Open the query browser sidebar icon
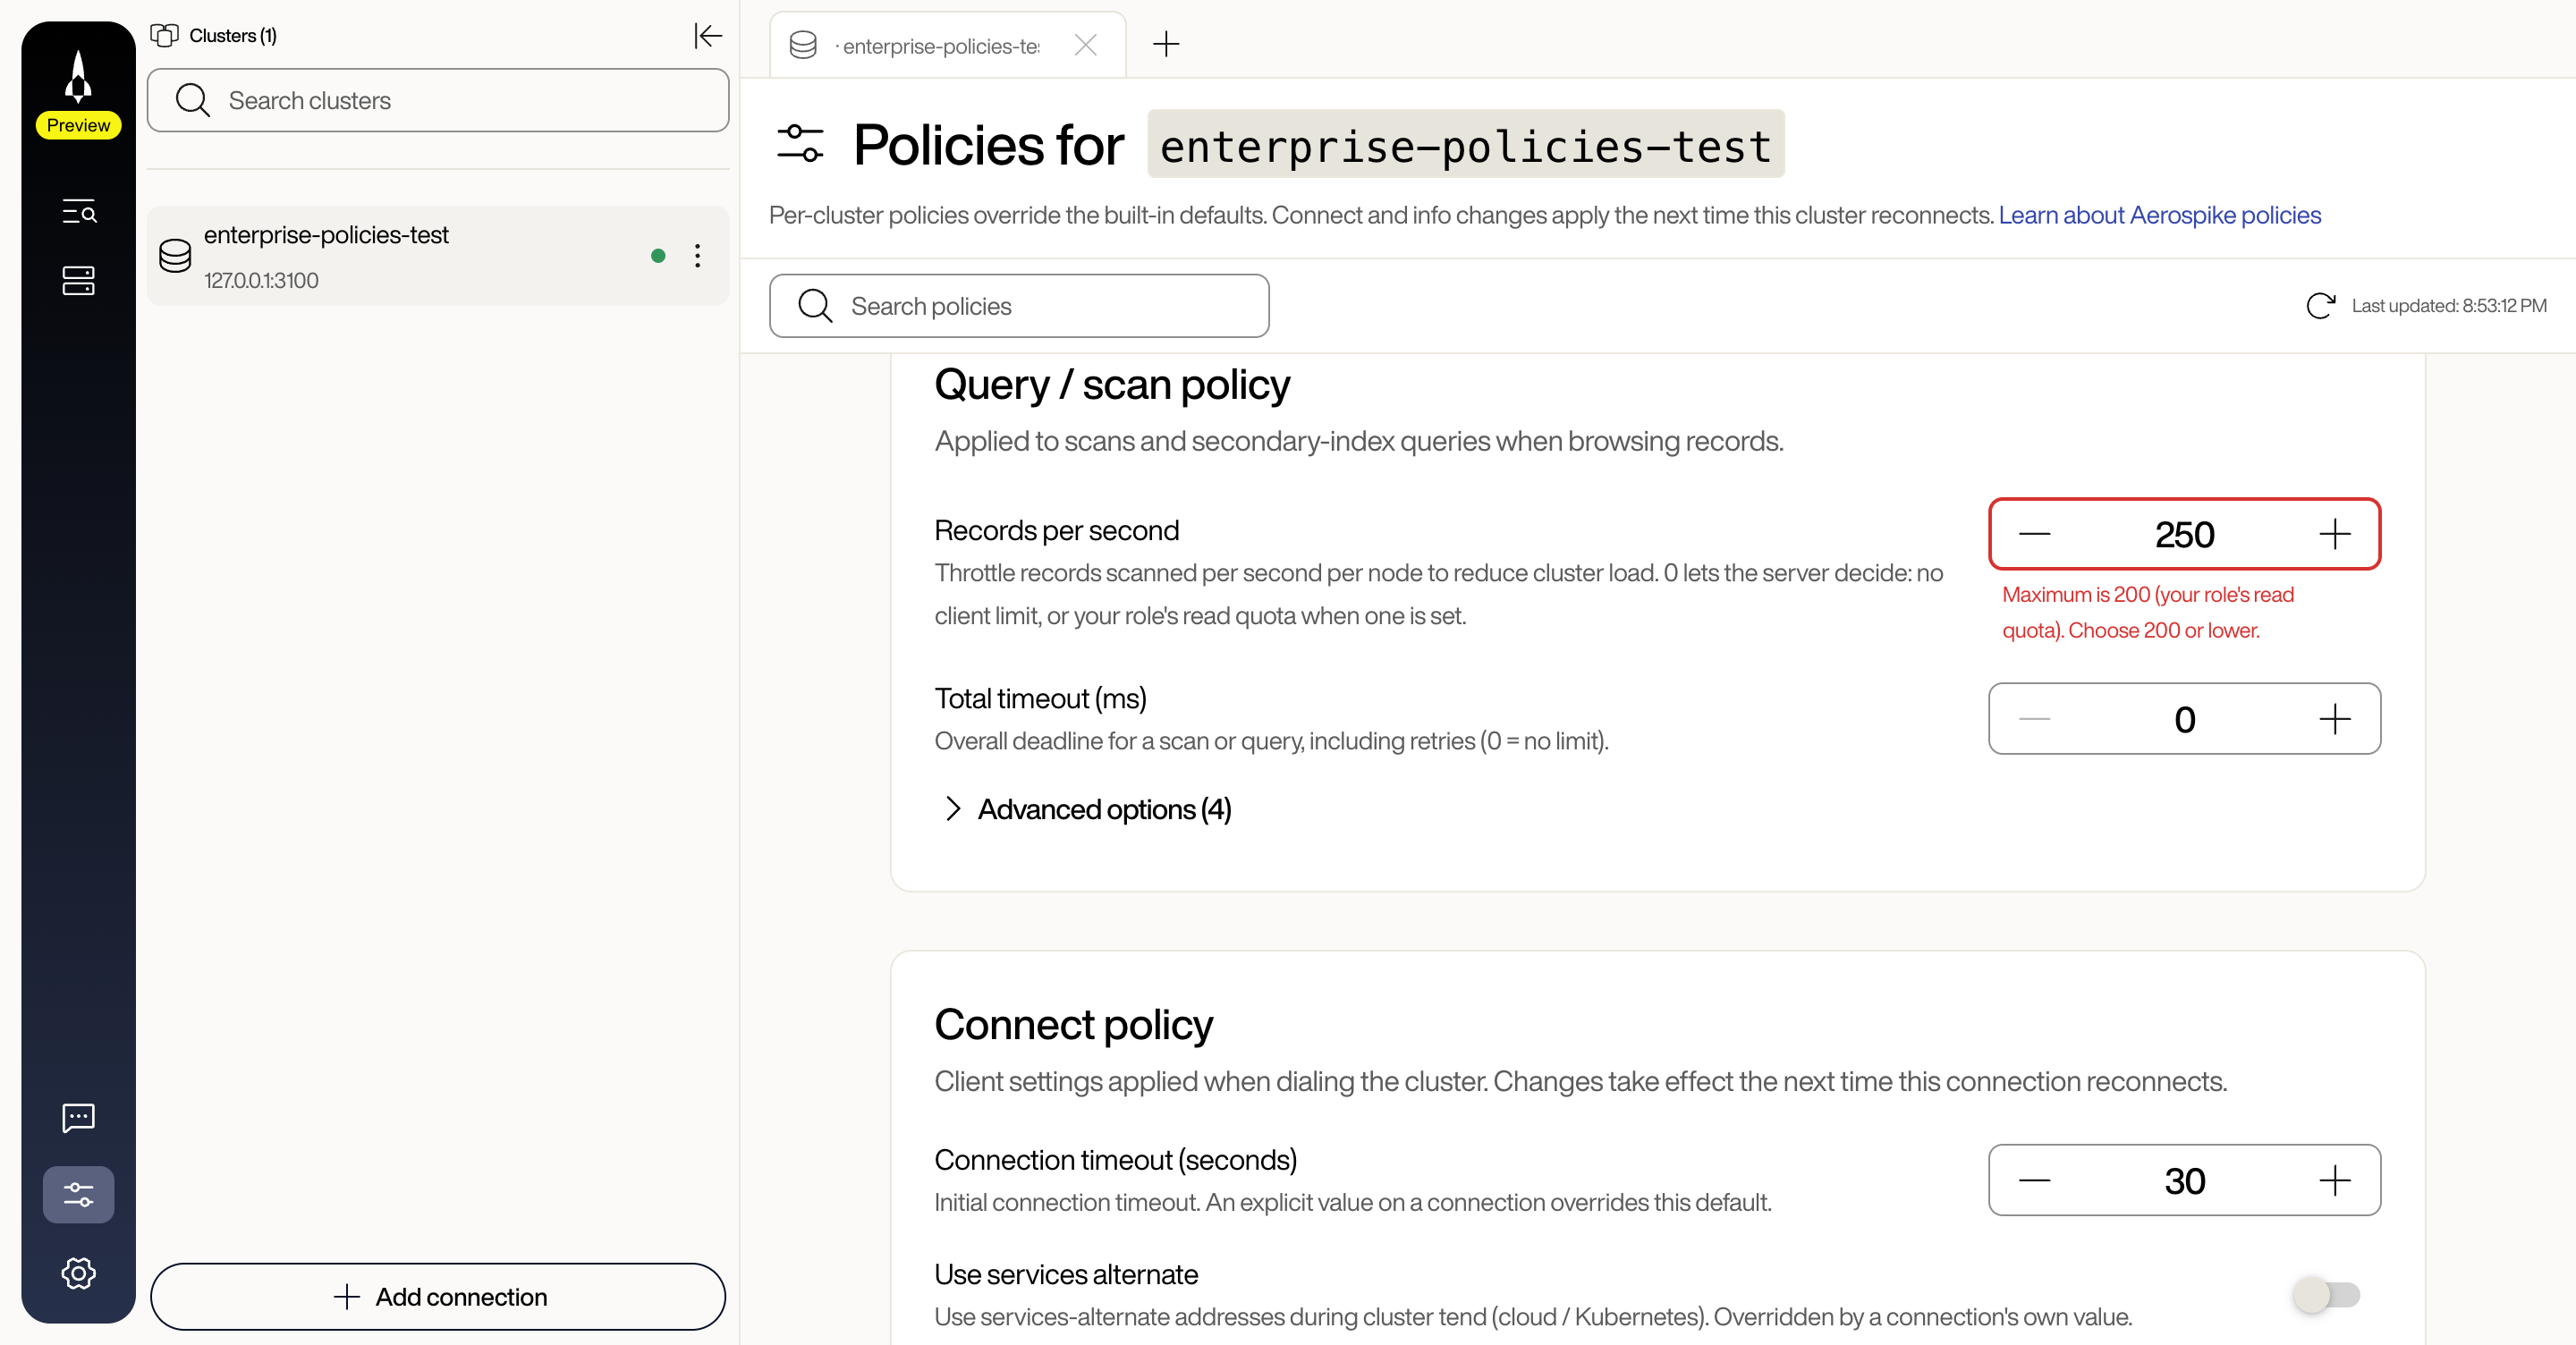 [78, 211]
